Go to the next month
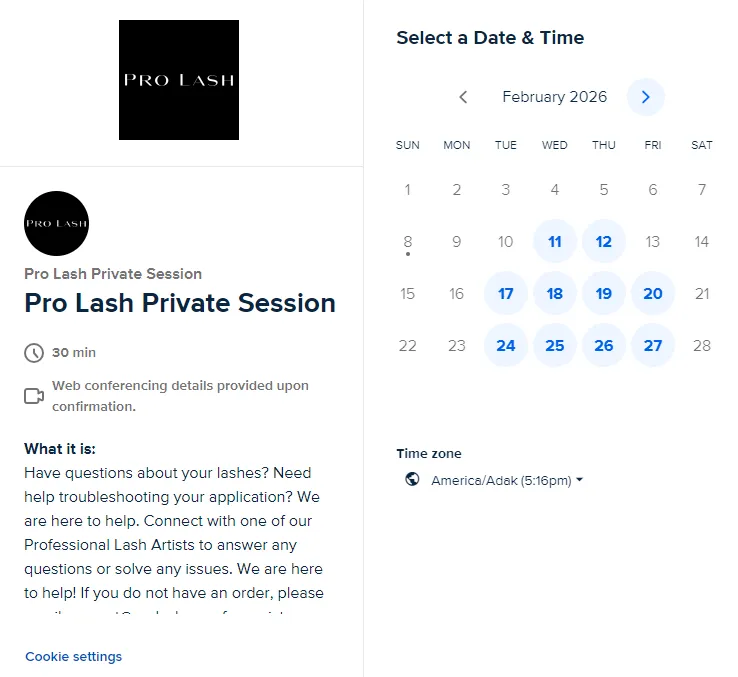 point(645,97)
